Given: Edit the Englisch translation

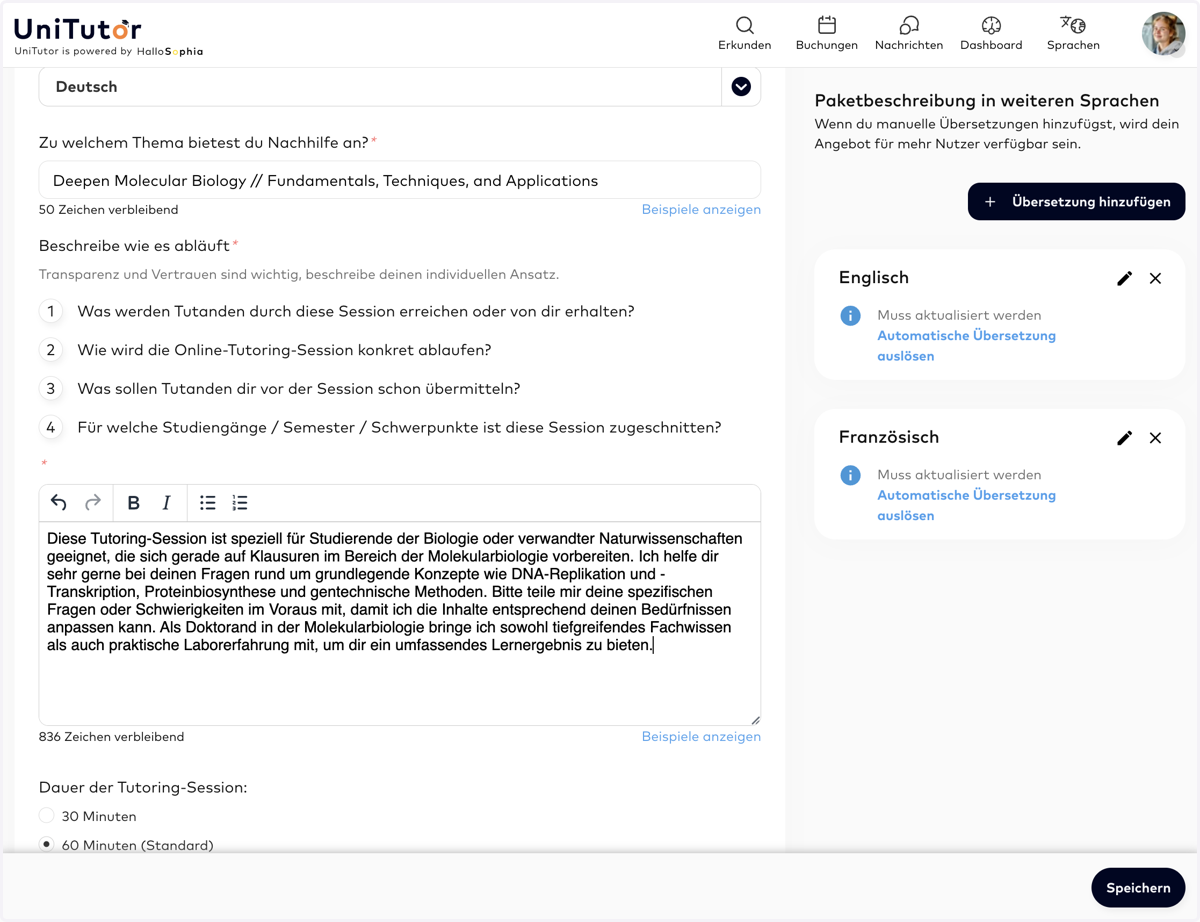Looking at the screenshot, I should [1125, 278].
